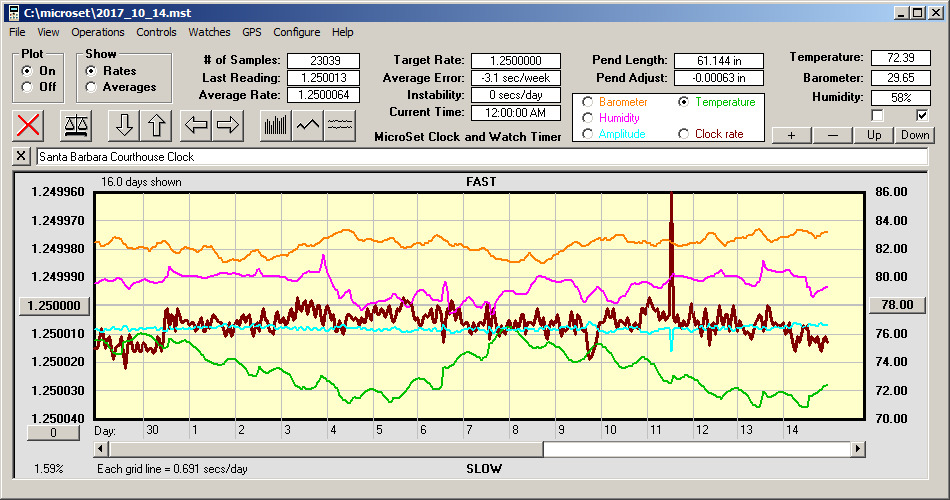This screenshot has height=500, width=950.
Task: Click the minus button
Action: pyautogui.click(x=832, y=135)
